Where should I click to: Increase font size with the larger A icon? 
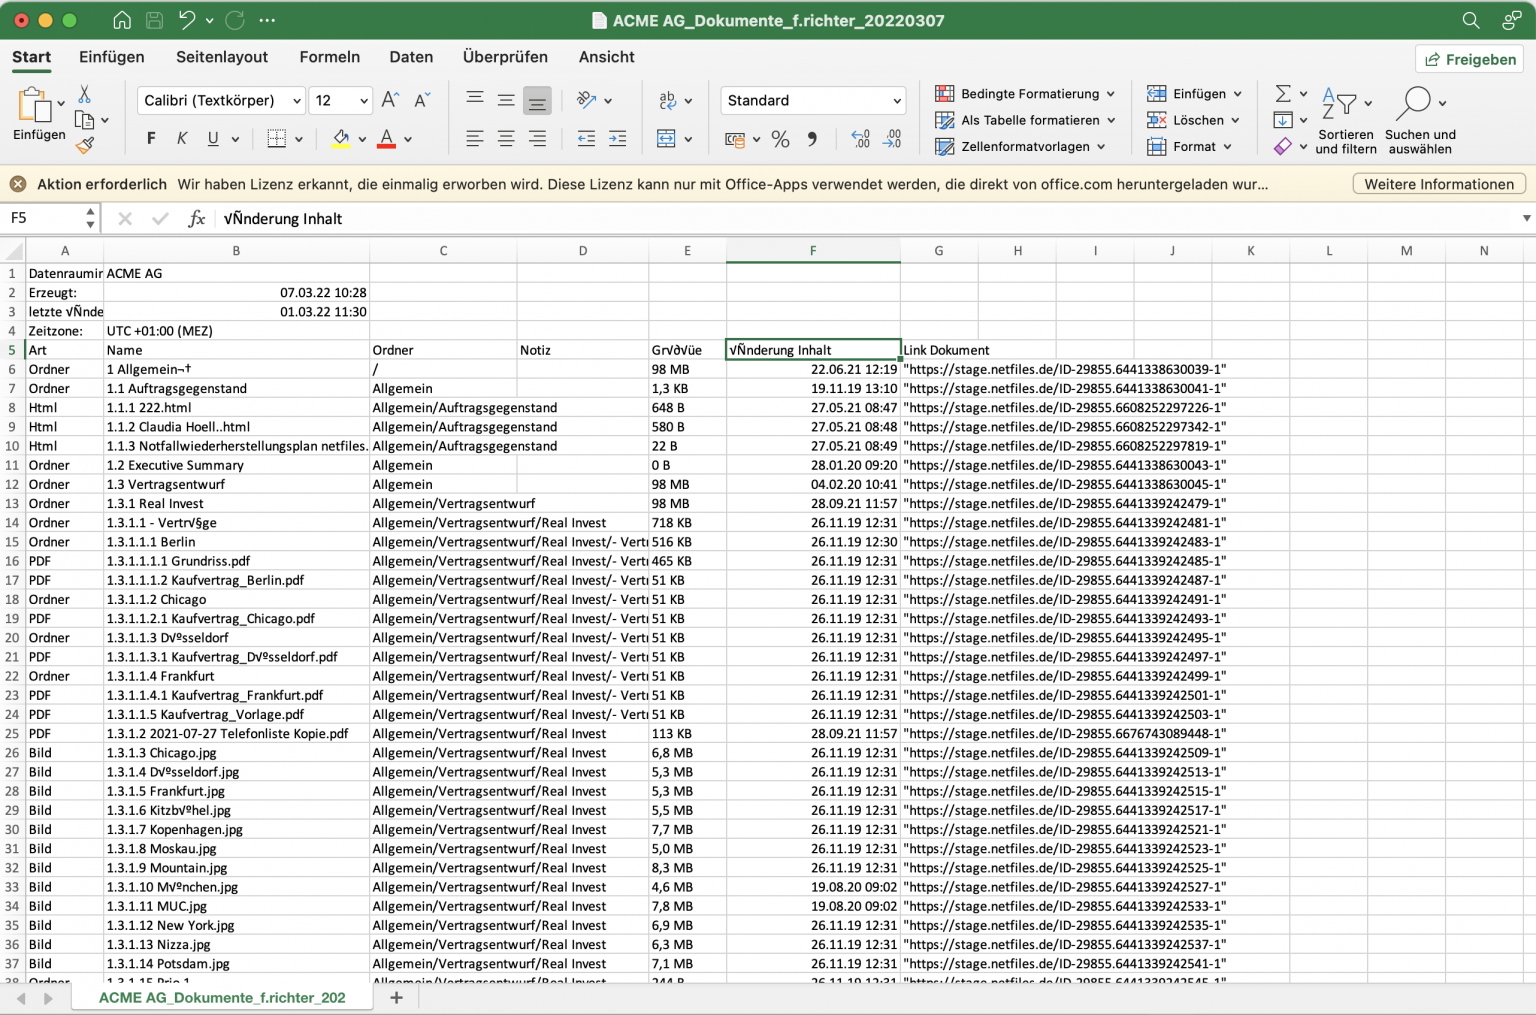390,100
